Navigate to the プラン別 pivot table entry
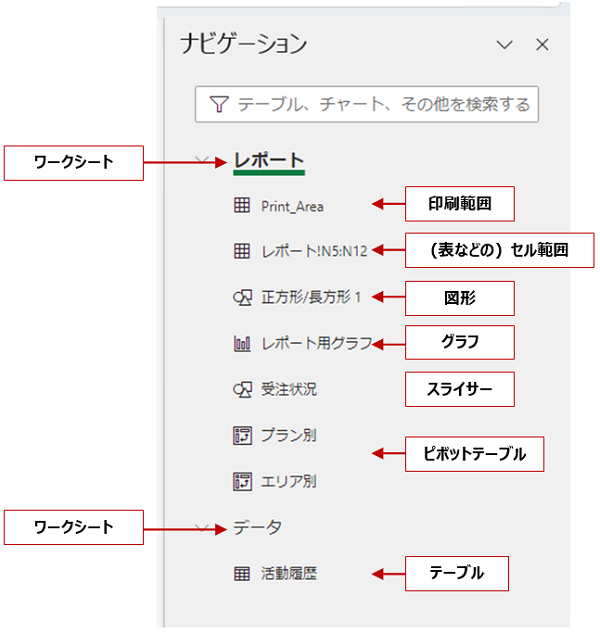 (289, 435)
